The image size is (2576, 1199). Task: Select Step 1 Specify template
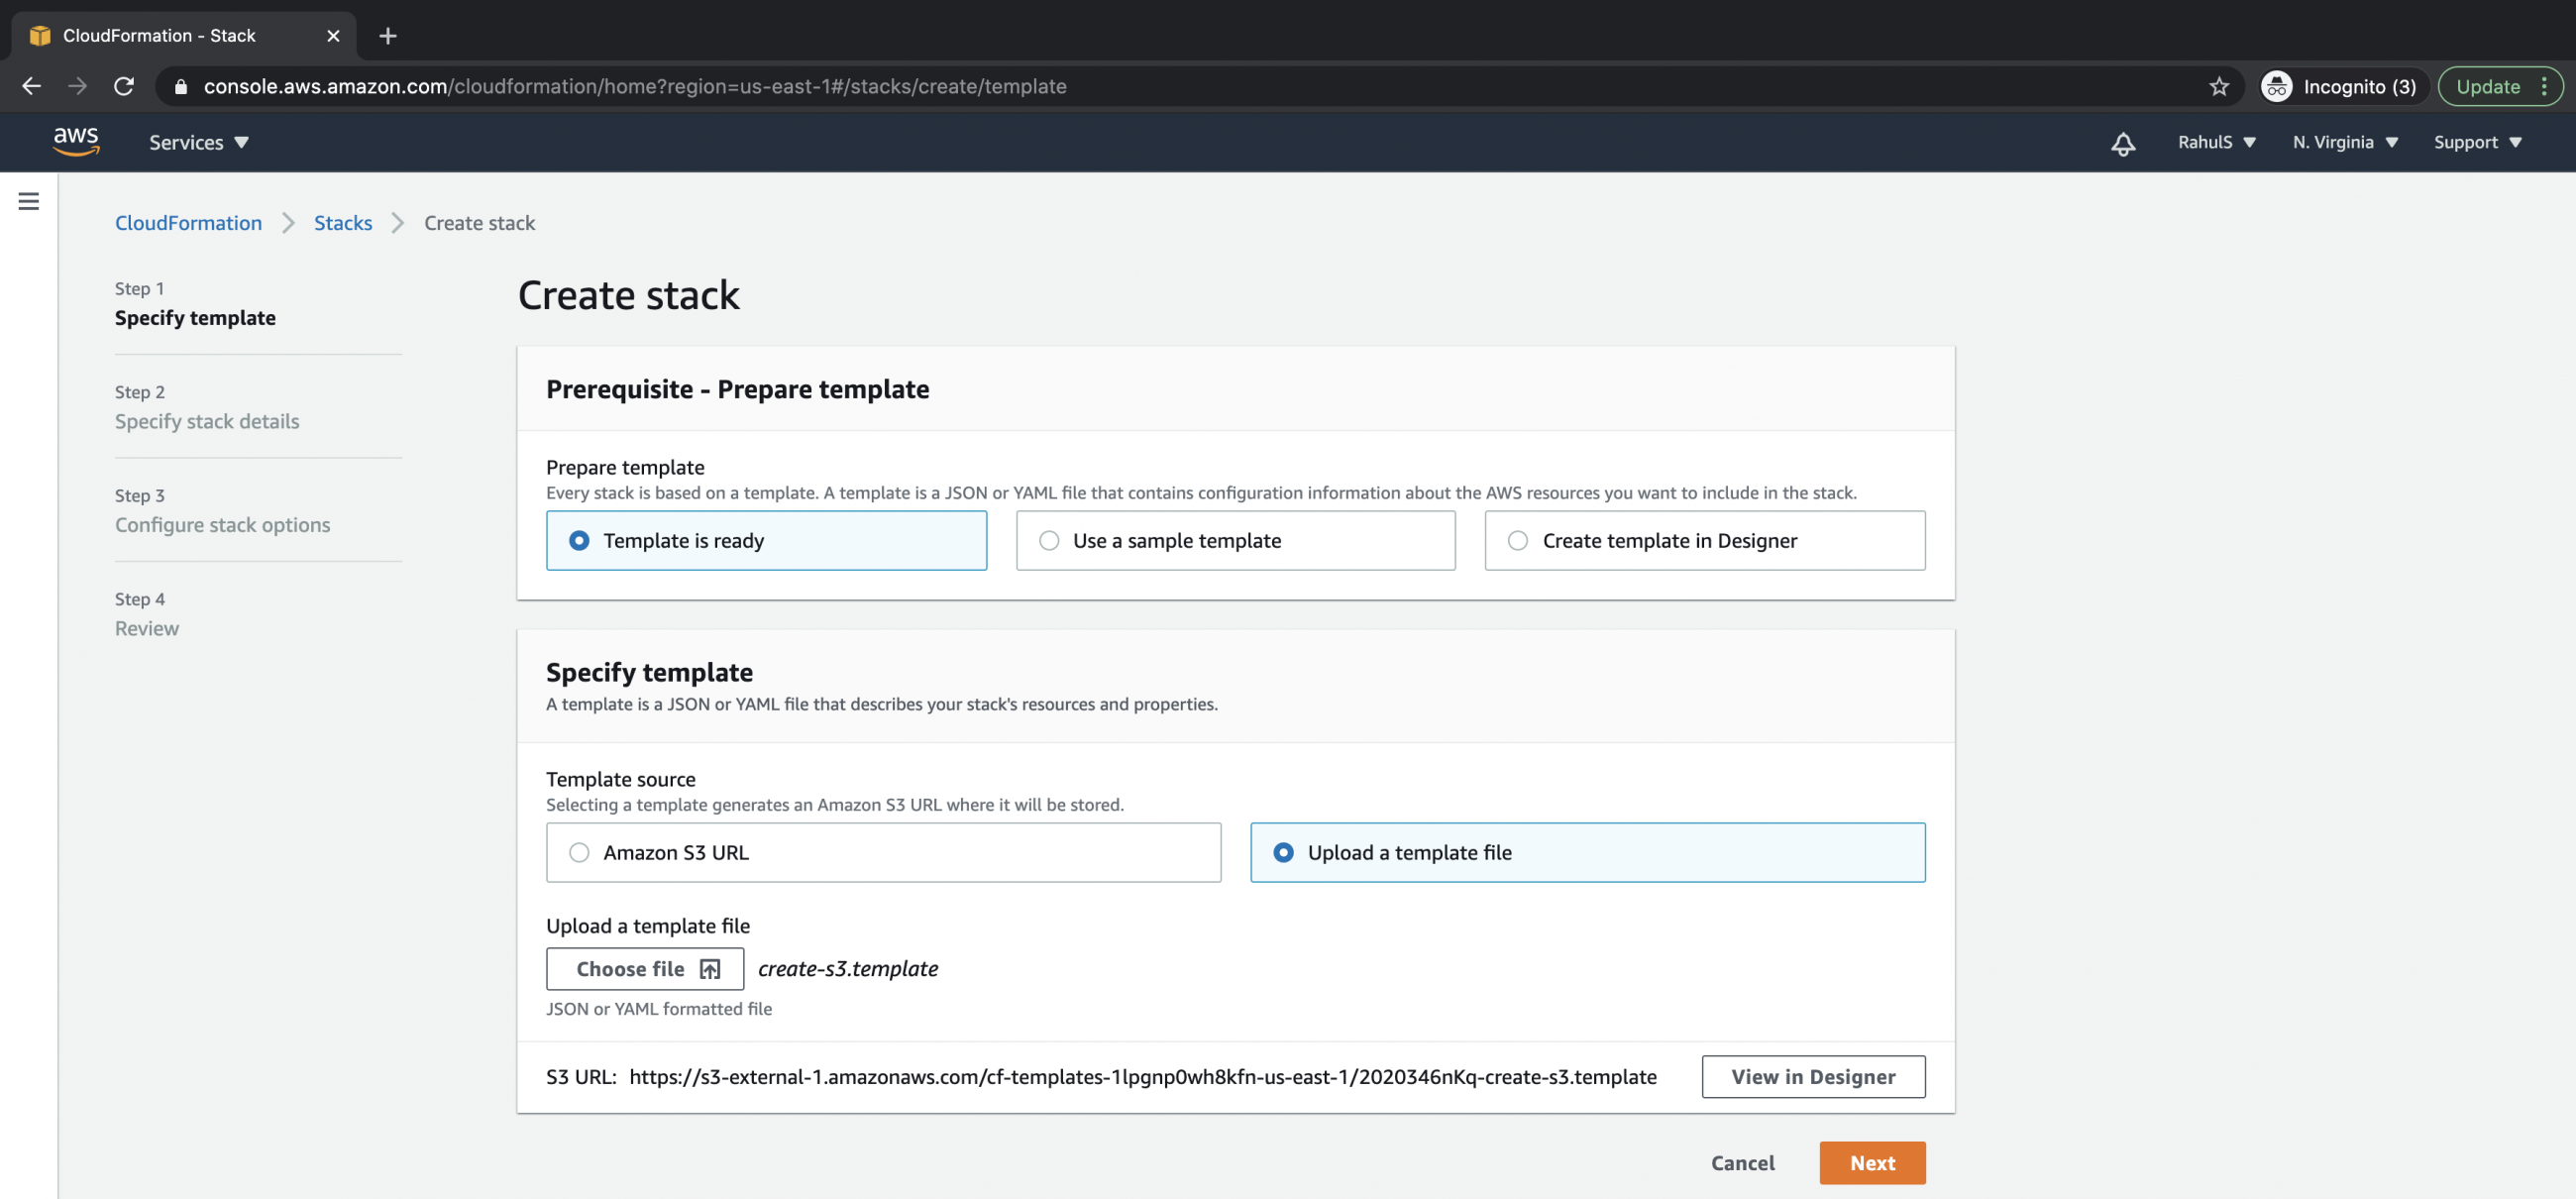tap(195, 304)
